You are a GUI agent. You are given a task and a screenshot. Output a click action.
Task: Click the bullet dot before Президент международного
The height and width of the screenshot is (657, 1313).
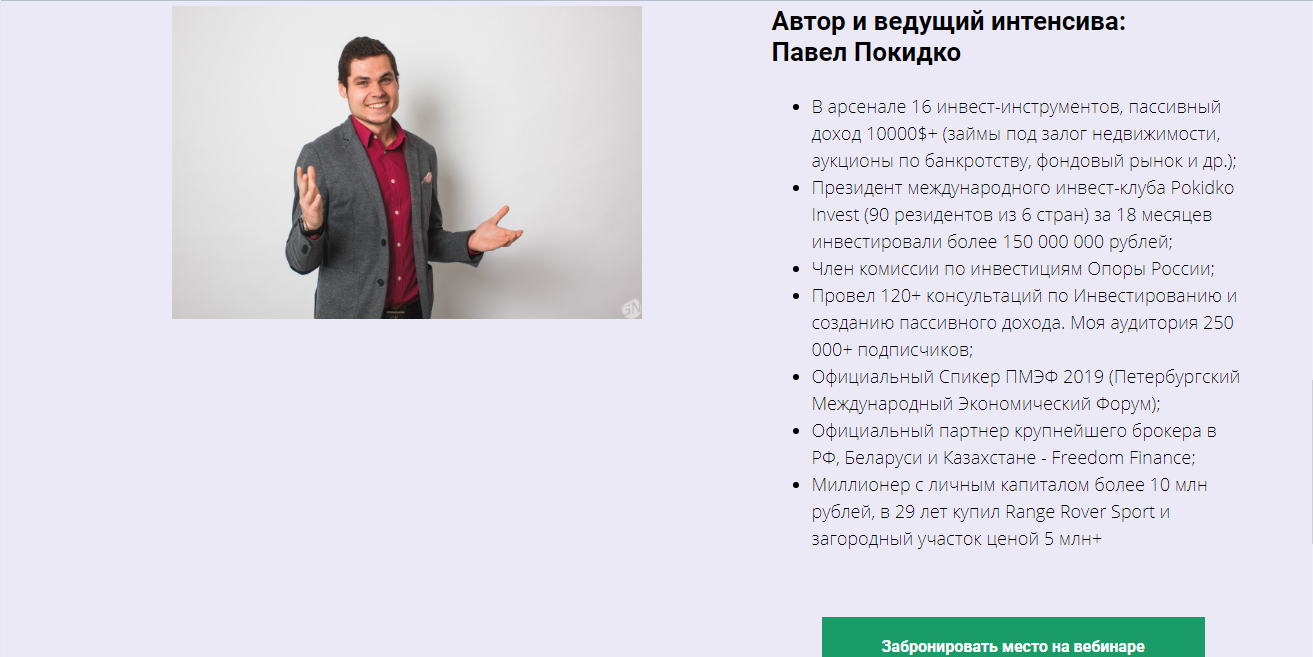(796, 188)
